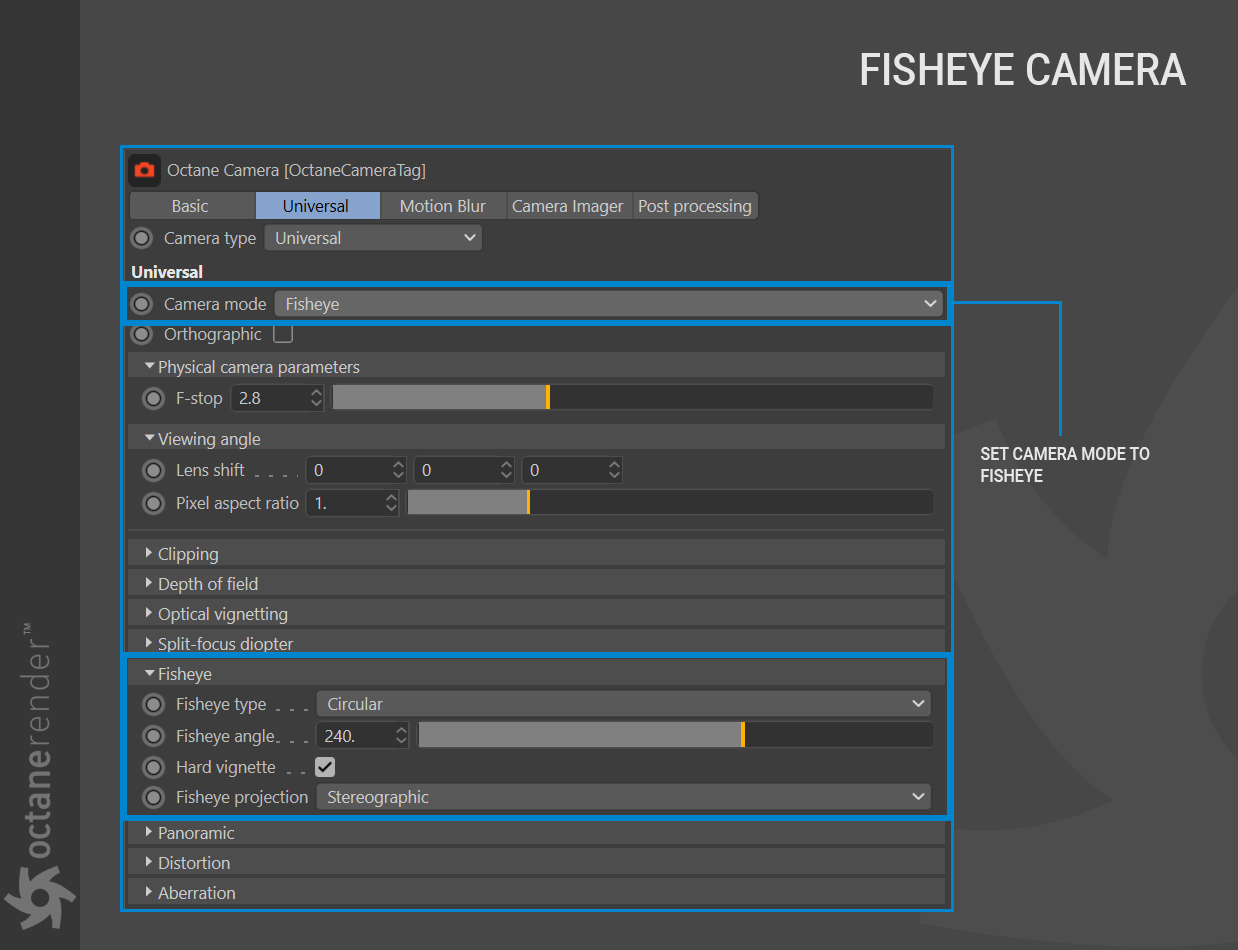Viewport: 1238px width, 950px height.
Task: Open the Camera mode Fisheye dropdown
Action: tap(608, 304)
